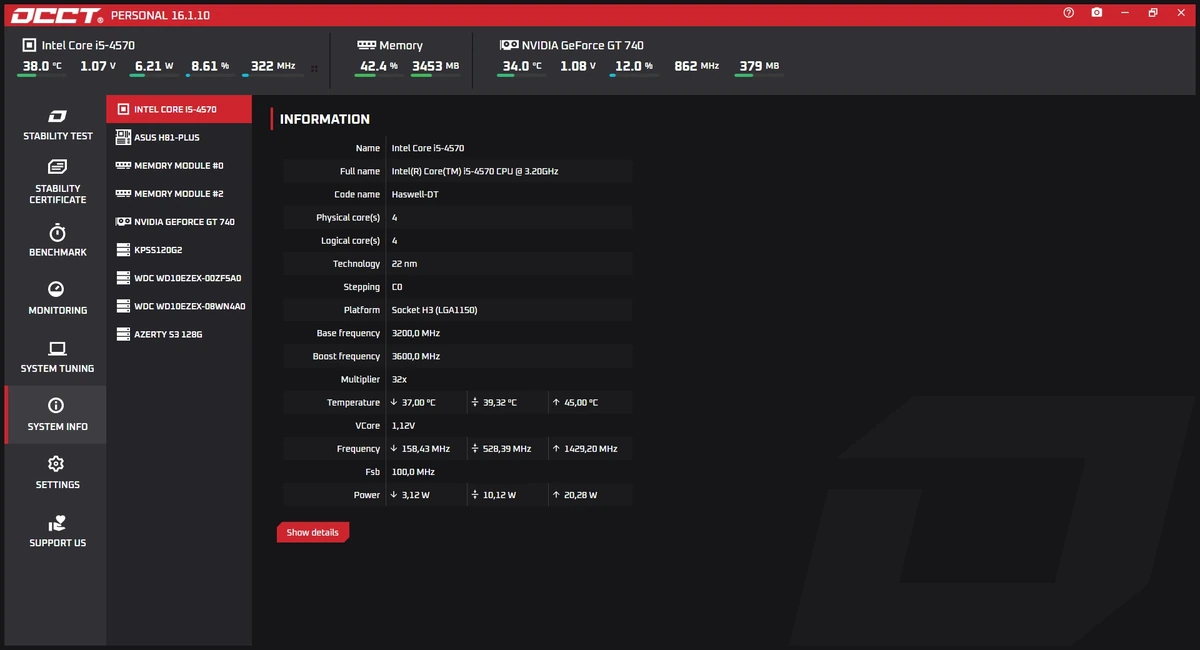
Task: Select Intel Core i5-4570 in device list
Action: pyautogui.click(x=179, y=109)
